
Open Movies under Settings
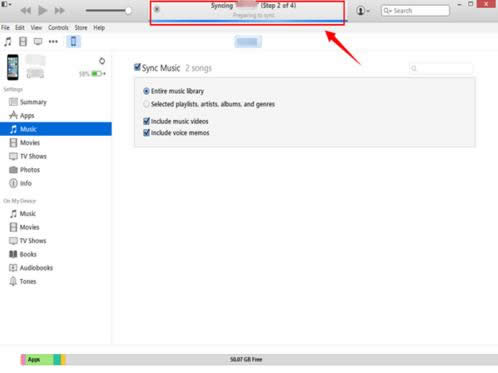click(x=56, y=143)
